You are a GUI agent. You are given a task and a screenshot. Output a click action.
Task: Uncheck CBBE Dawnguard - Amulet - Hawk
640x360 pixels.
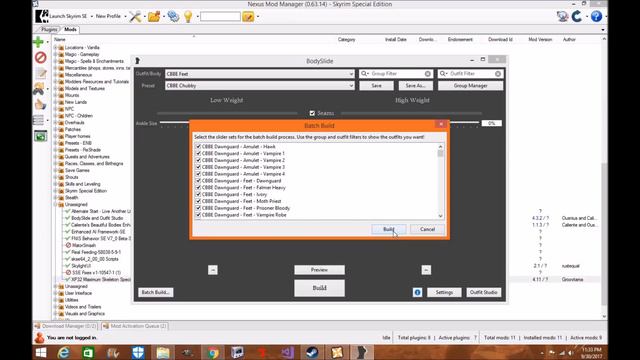[198, 147]
